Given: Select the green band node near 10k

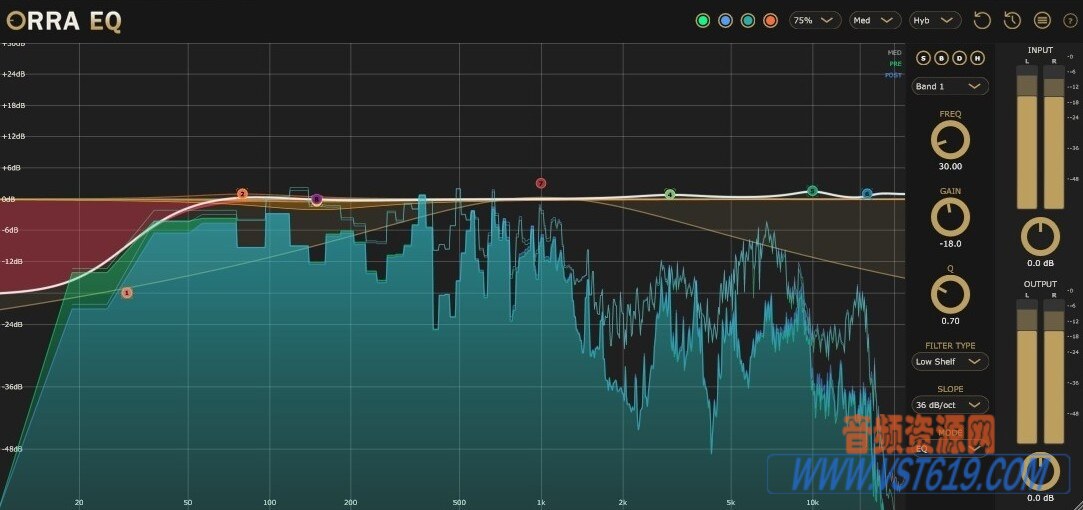Looking at the screenshot, I should tap(812, 191).
